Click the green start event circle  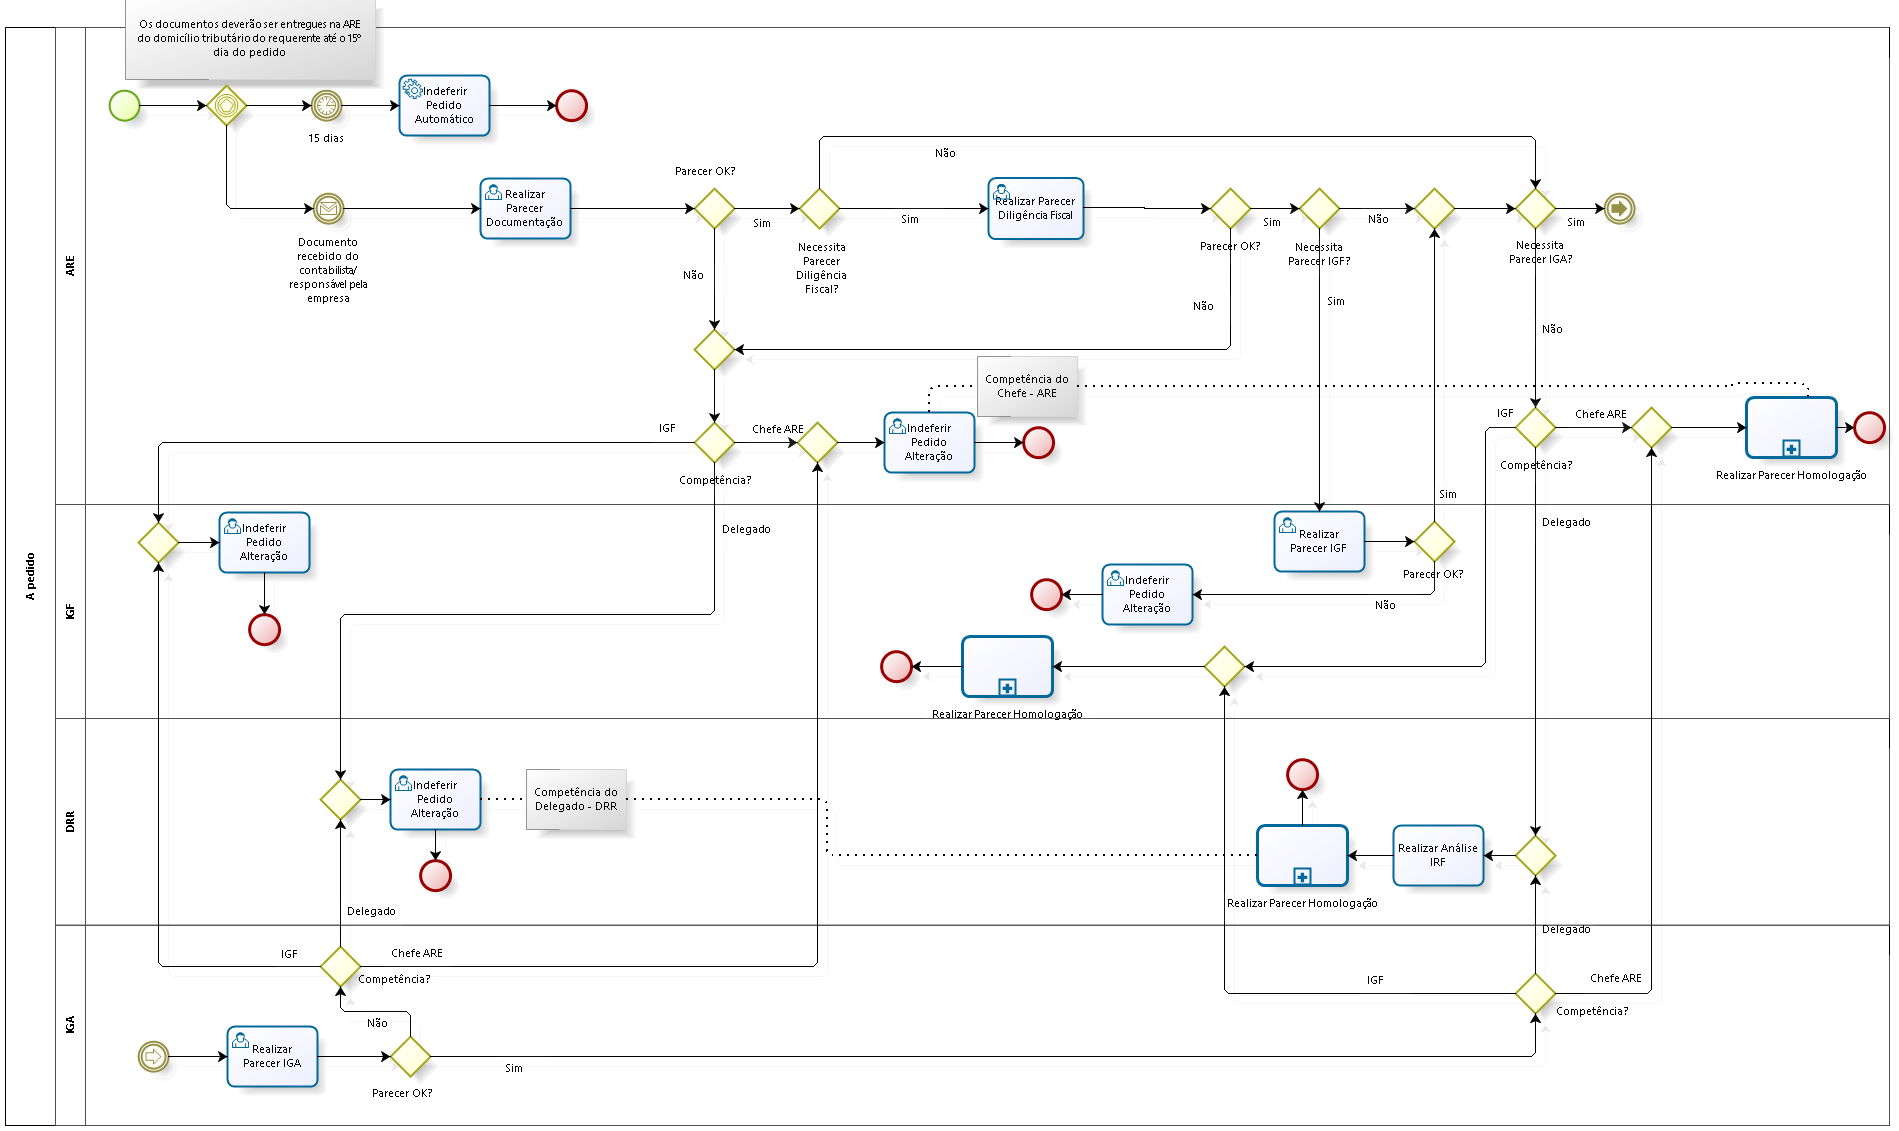(x=125, y=105)
